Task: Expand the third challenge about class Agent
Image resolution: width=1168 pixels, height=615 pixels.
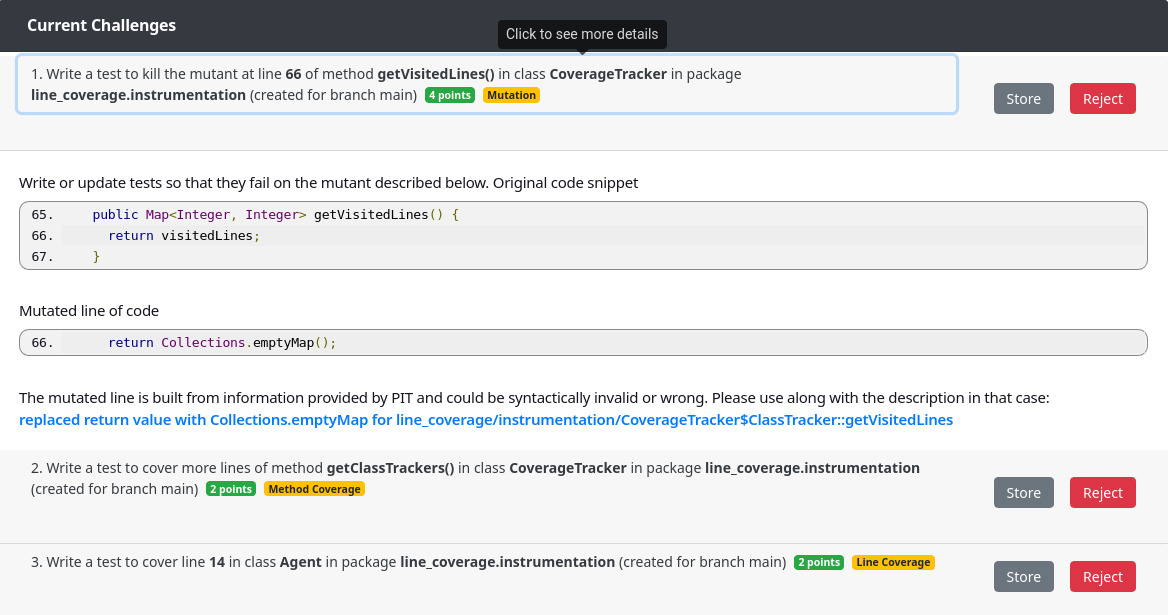Action: (400, 562)
